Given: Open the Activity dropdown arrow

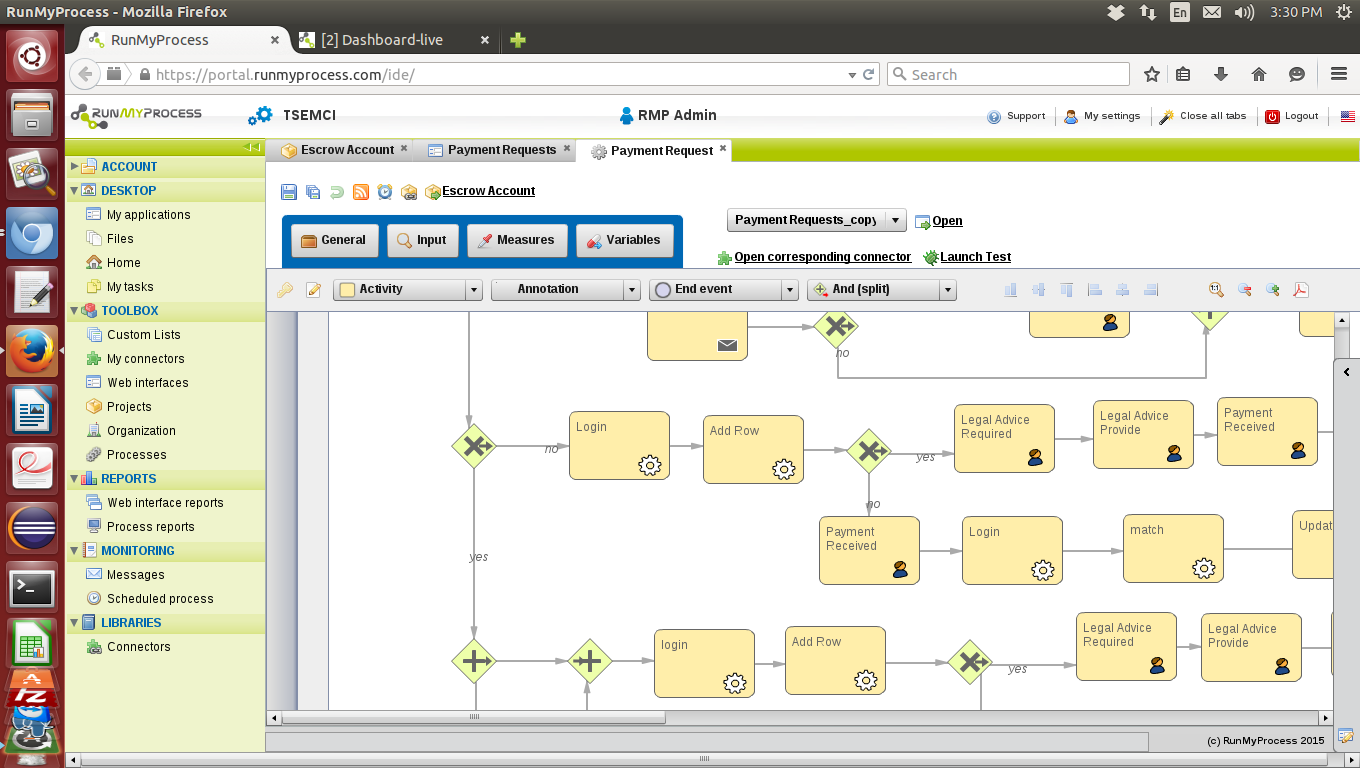Looking at the screenshot, I should point(474,290).
